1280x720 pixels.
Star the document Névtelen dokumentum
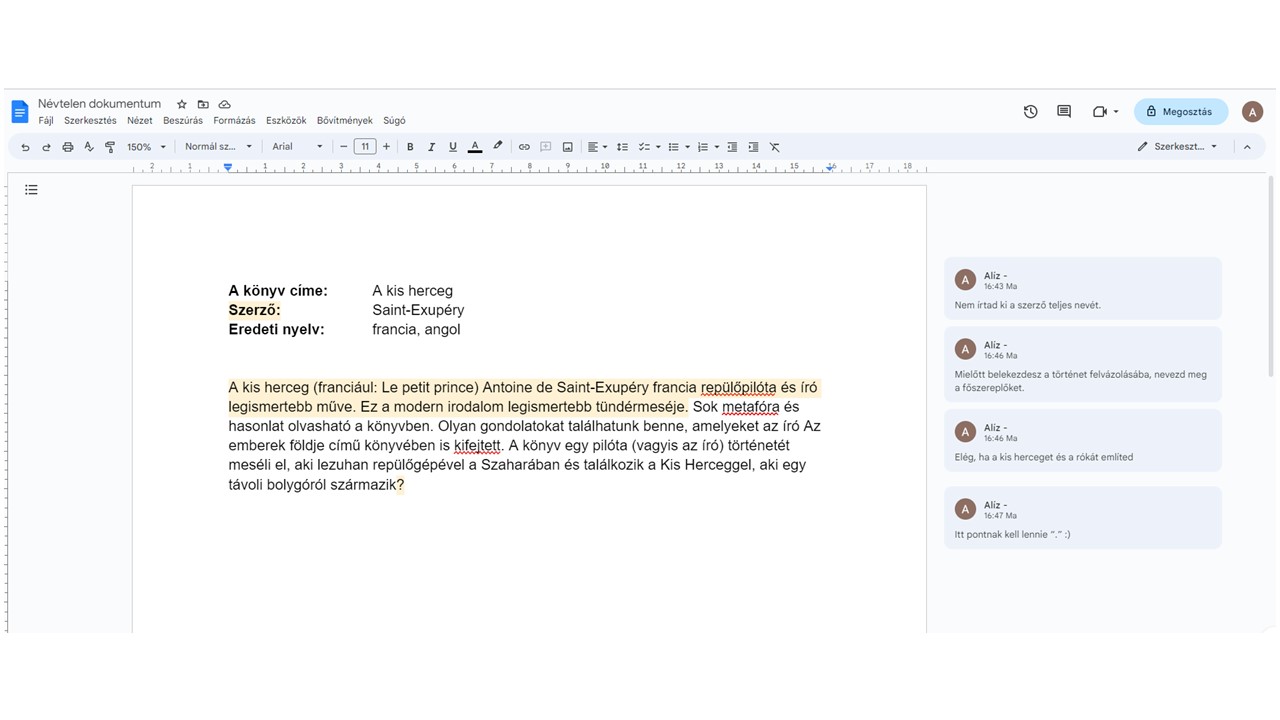(x=182, y=104)
